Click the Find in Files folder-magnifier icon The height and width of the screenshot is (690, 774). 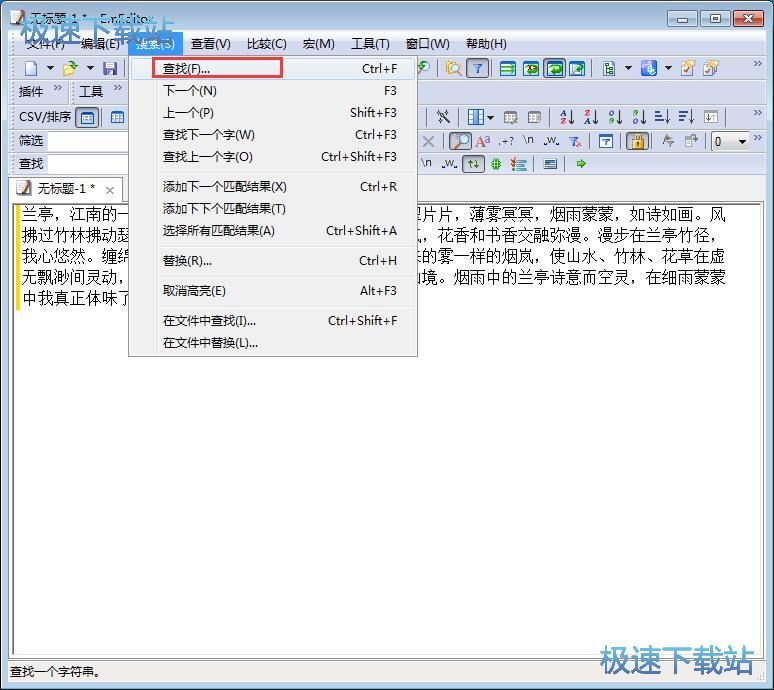(453, 68)
